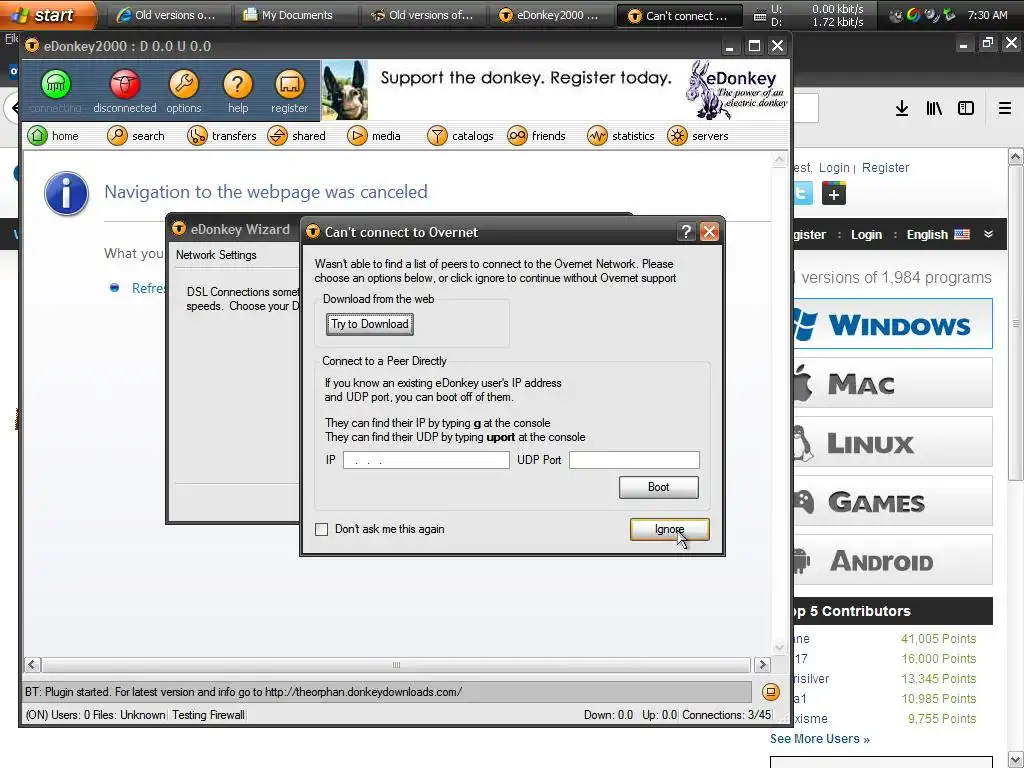1024x768 pixels.
Task: Open eDonkey help question-mark icon
Action: coord(238,84)
